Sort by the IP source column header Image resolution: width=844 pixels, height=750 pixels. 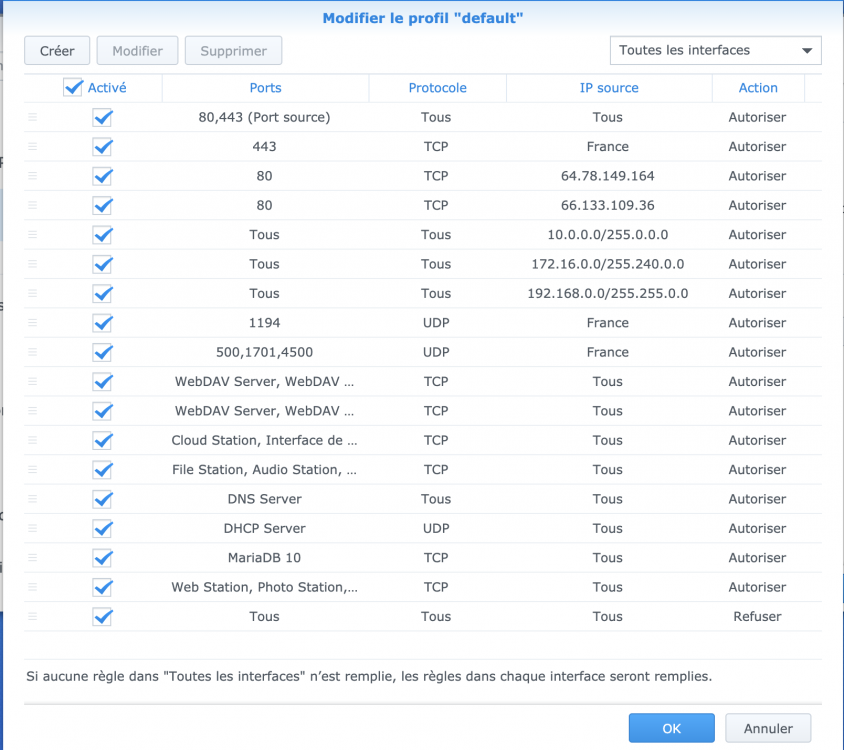click(x=608, y=88)
